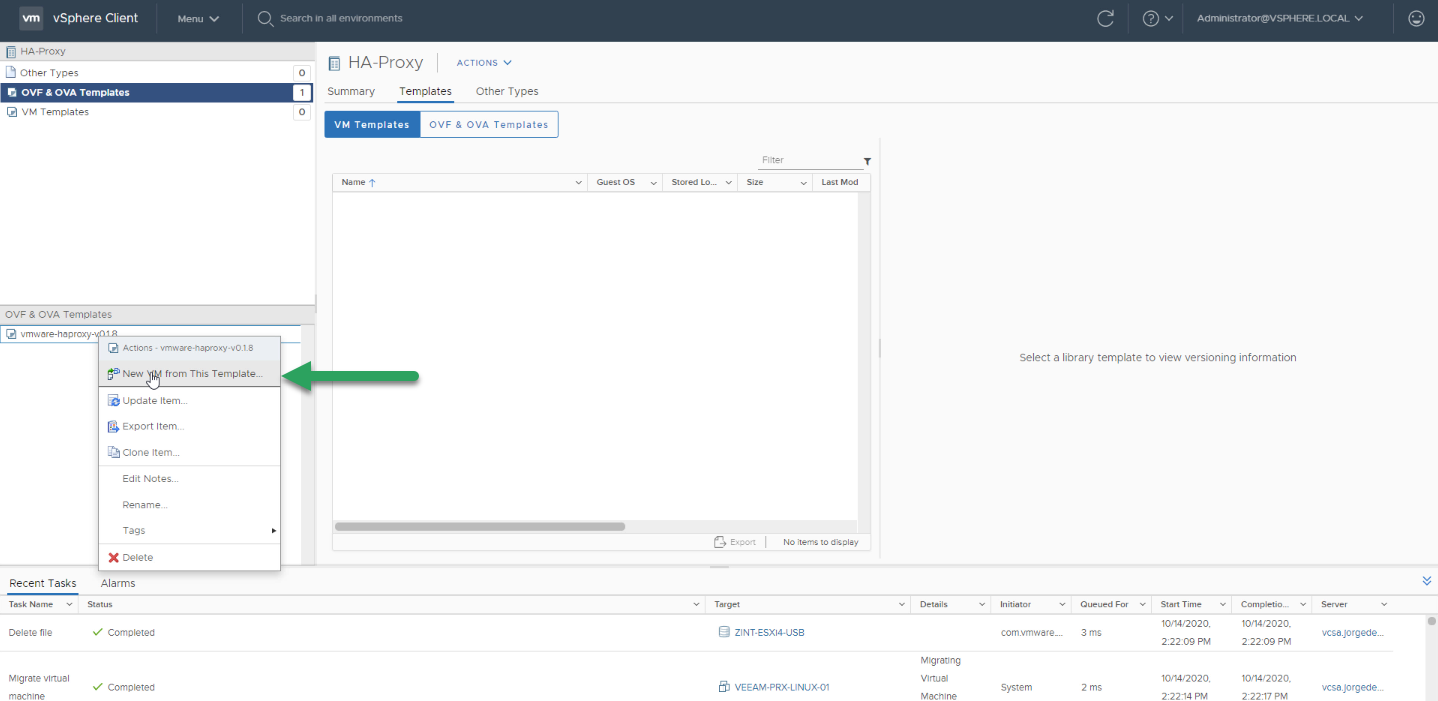The width and height of the screenshot is (1438, 701).
Task: Choose New VM from This Template
Action: 189,374
